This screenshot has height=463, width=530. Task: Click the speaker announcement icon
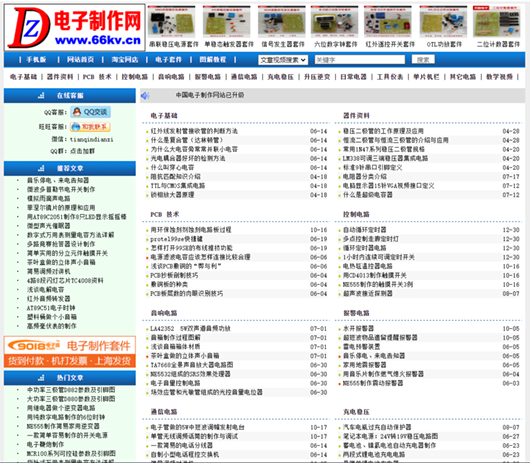[145, 96]
